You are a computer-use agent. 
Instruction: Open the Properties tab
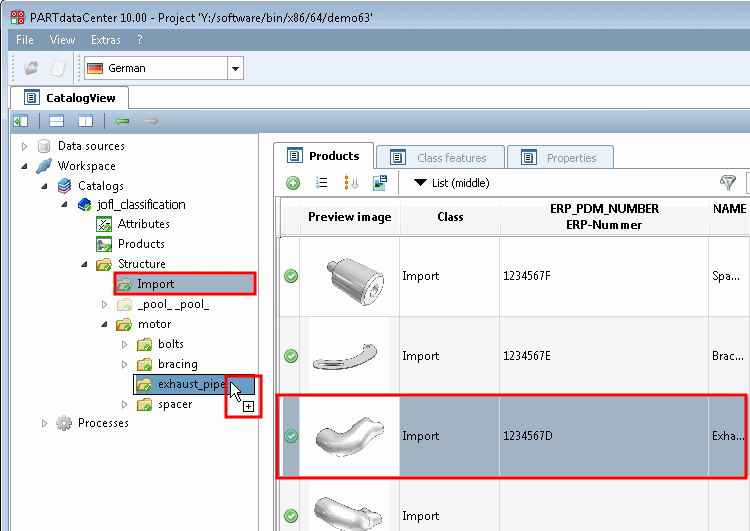(560, 158)
